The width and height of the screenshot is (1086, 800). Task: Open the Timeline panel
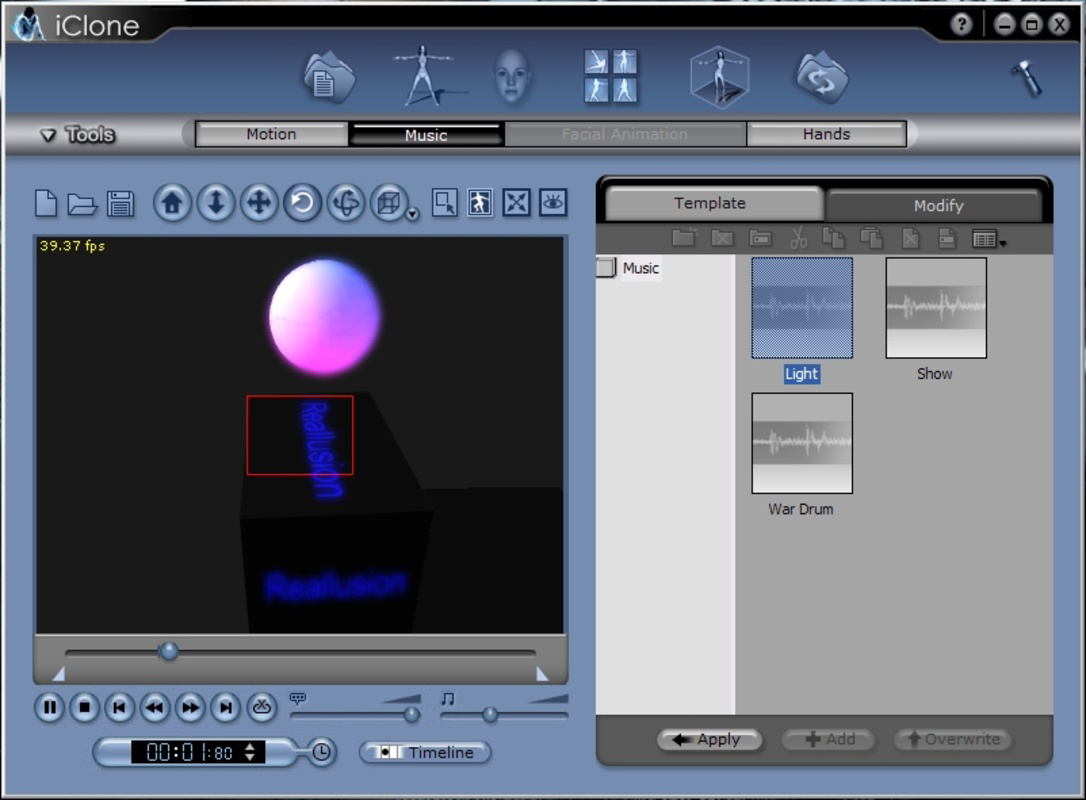[x=424, y=752]
